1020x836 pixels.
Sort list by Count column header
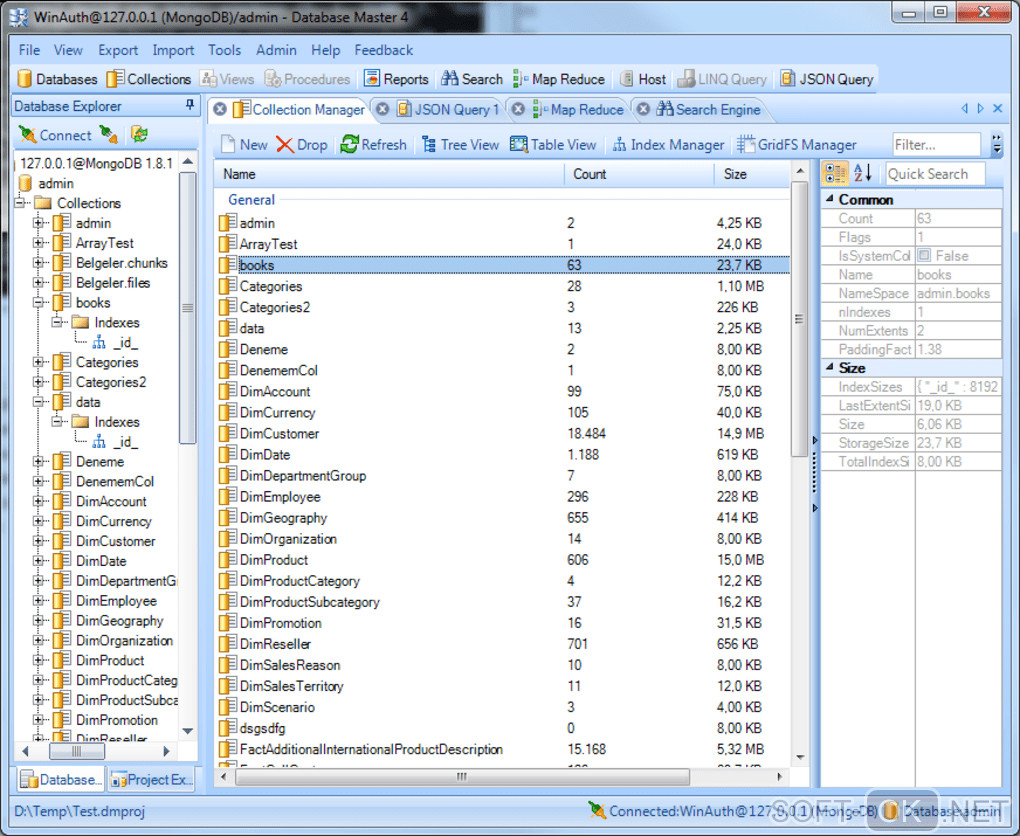tap(639, 174)
